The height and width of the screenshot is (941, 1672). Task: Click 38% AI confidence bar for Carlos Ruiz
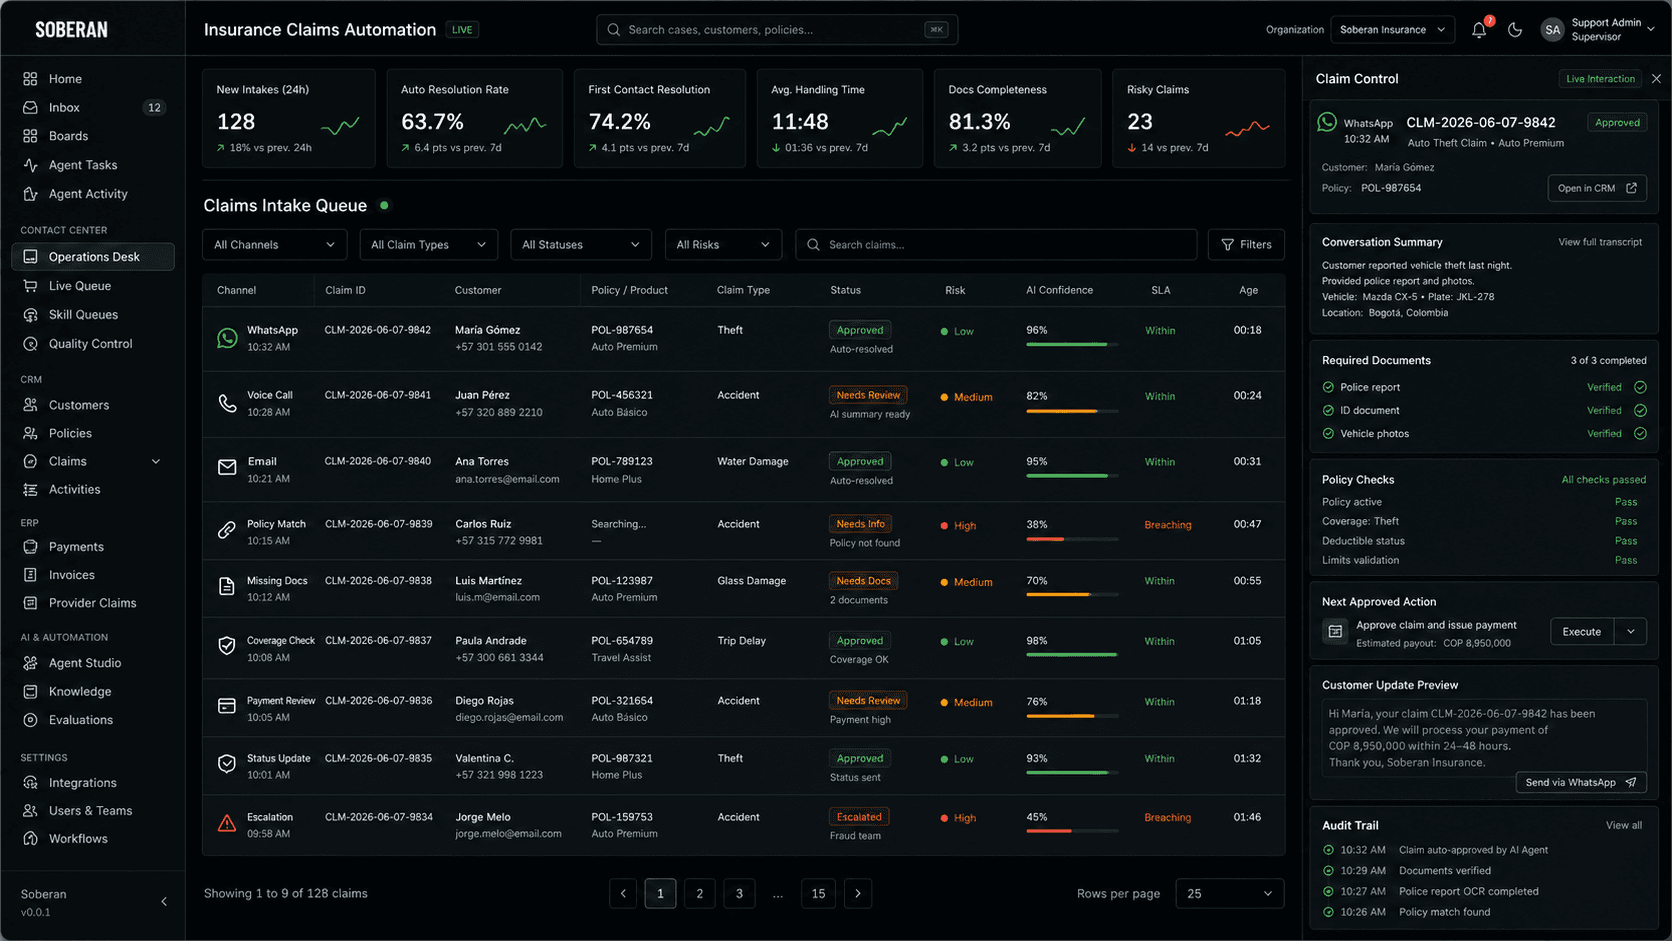(1071, 539)
